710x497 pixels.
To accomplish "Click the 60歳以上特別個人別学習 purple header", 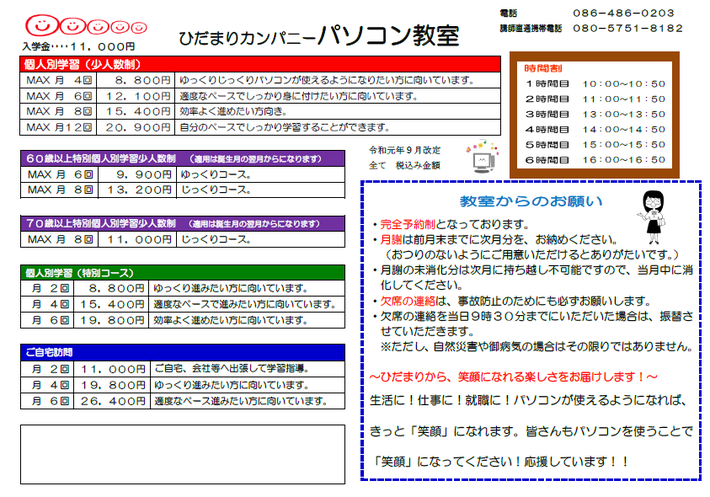I will (182, 159).
